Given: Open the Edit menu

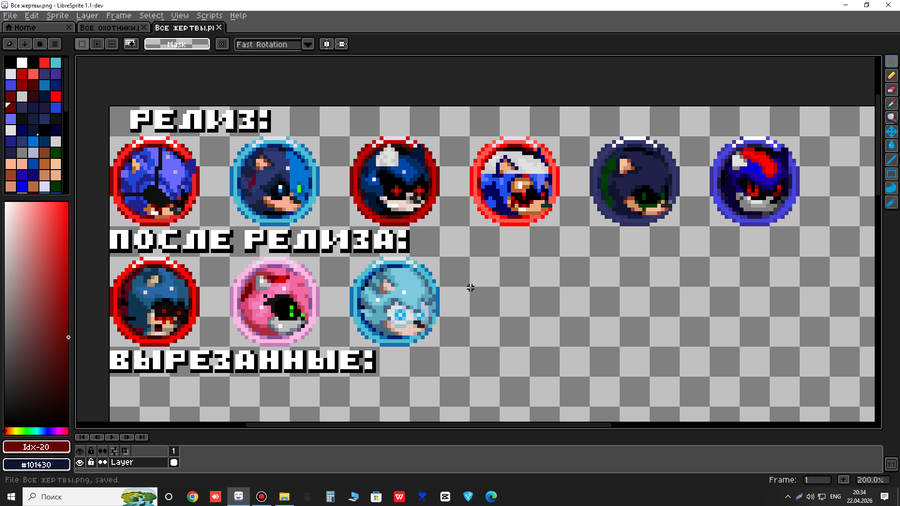Looking at the screenshot, I should (x=32, y=15).
